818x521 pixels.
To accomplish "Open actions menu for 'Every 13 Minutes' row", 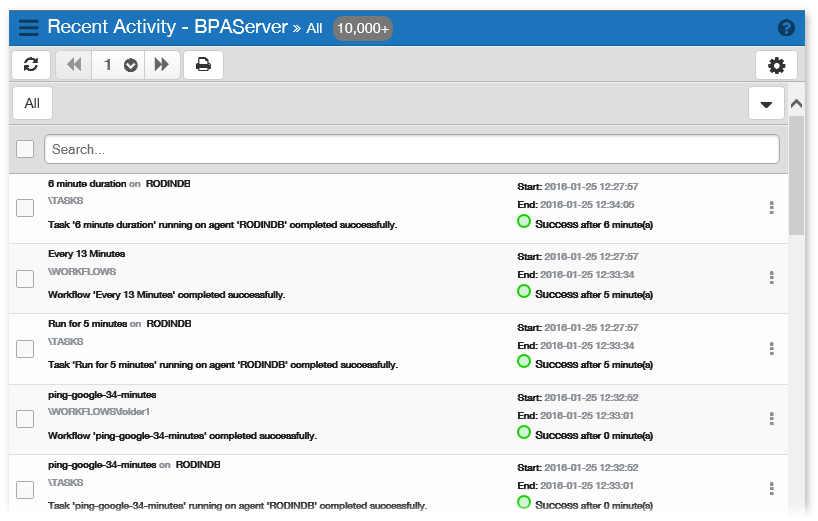I will (771, 278).
